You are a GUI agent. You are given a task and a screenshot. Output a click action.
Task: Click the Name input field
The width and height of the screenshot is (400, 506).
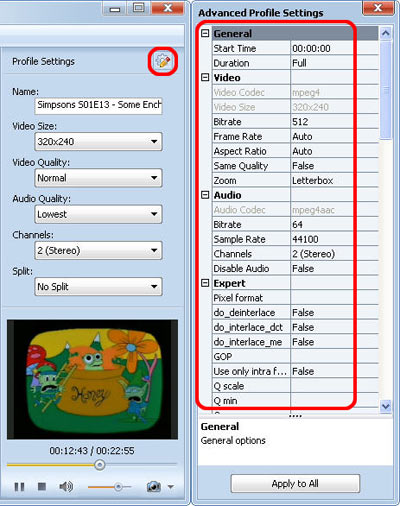click(x=98, y=105)
